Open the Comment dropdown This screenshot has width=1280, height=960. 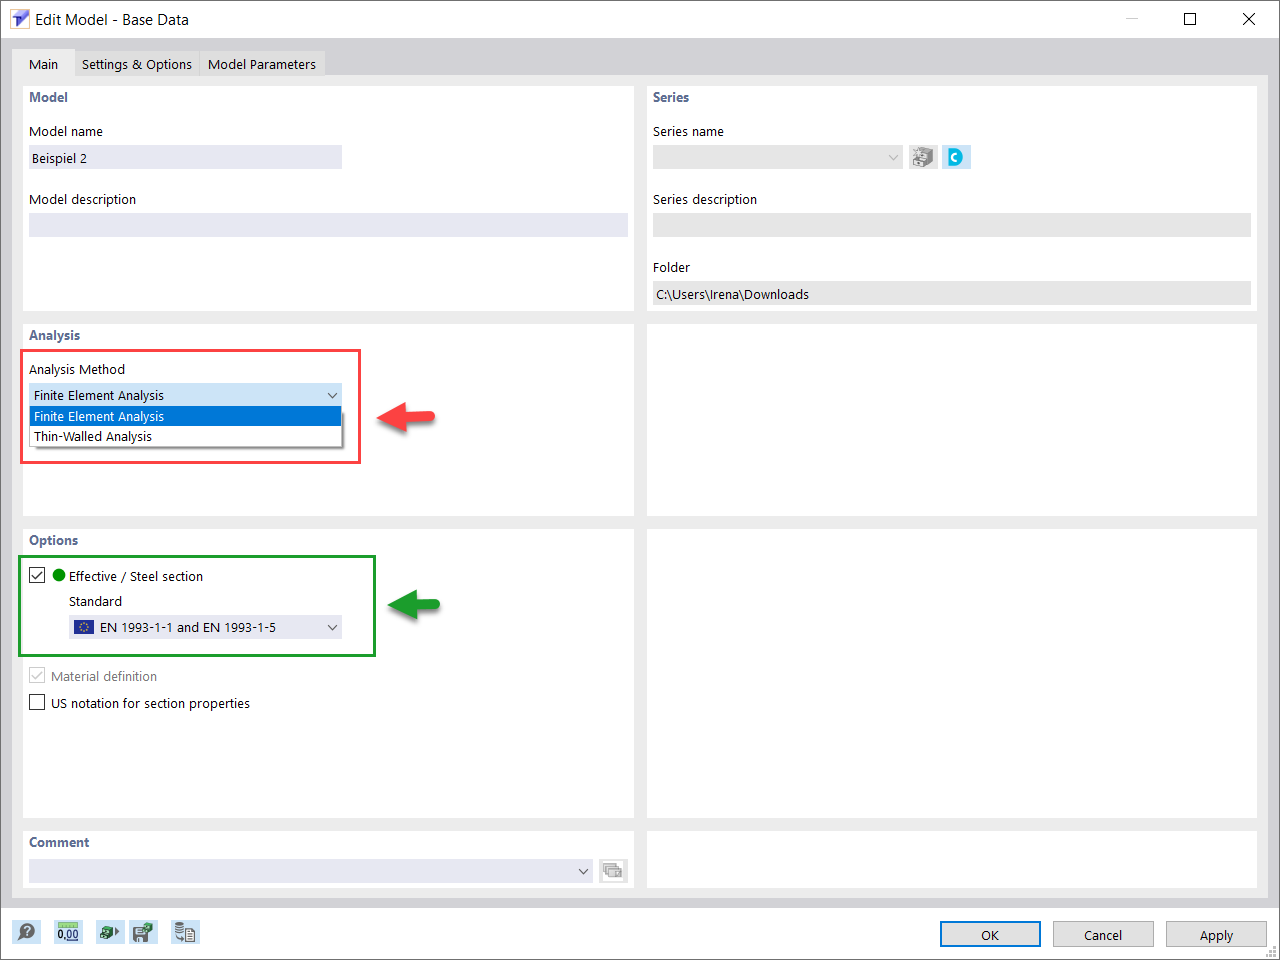(x=583, y=870)
